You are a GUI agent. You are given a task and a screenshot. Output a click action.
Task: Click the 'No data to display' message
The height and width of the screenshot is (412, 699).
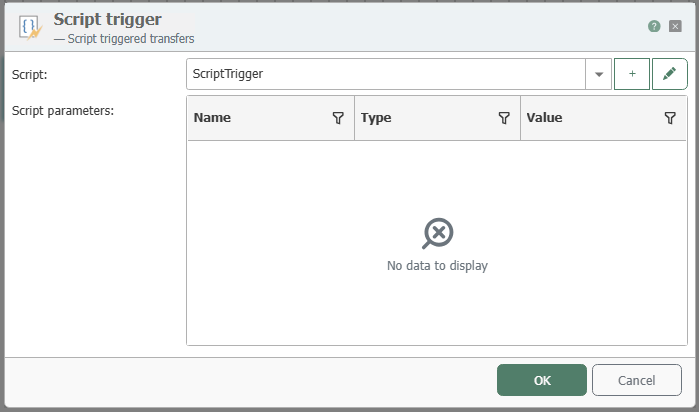pos(437,266)
